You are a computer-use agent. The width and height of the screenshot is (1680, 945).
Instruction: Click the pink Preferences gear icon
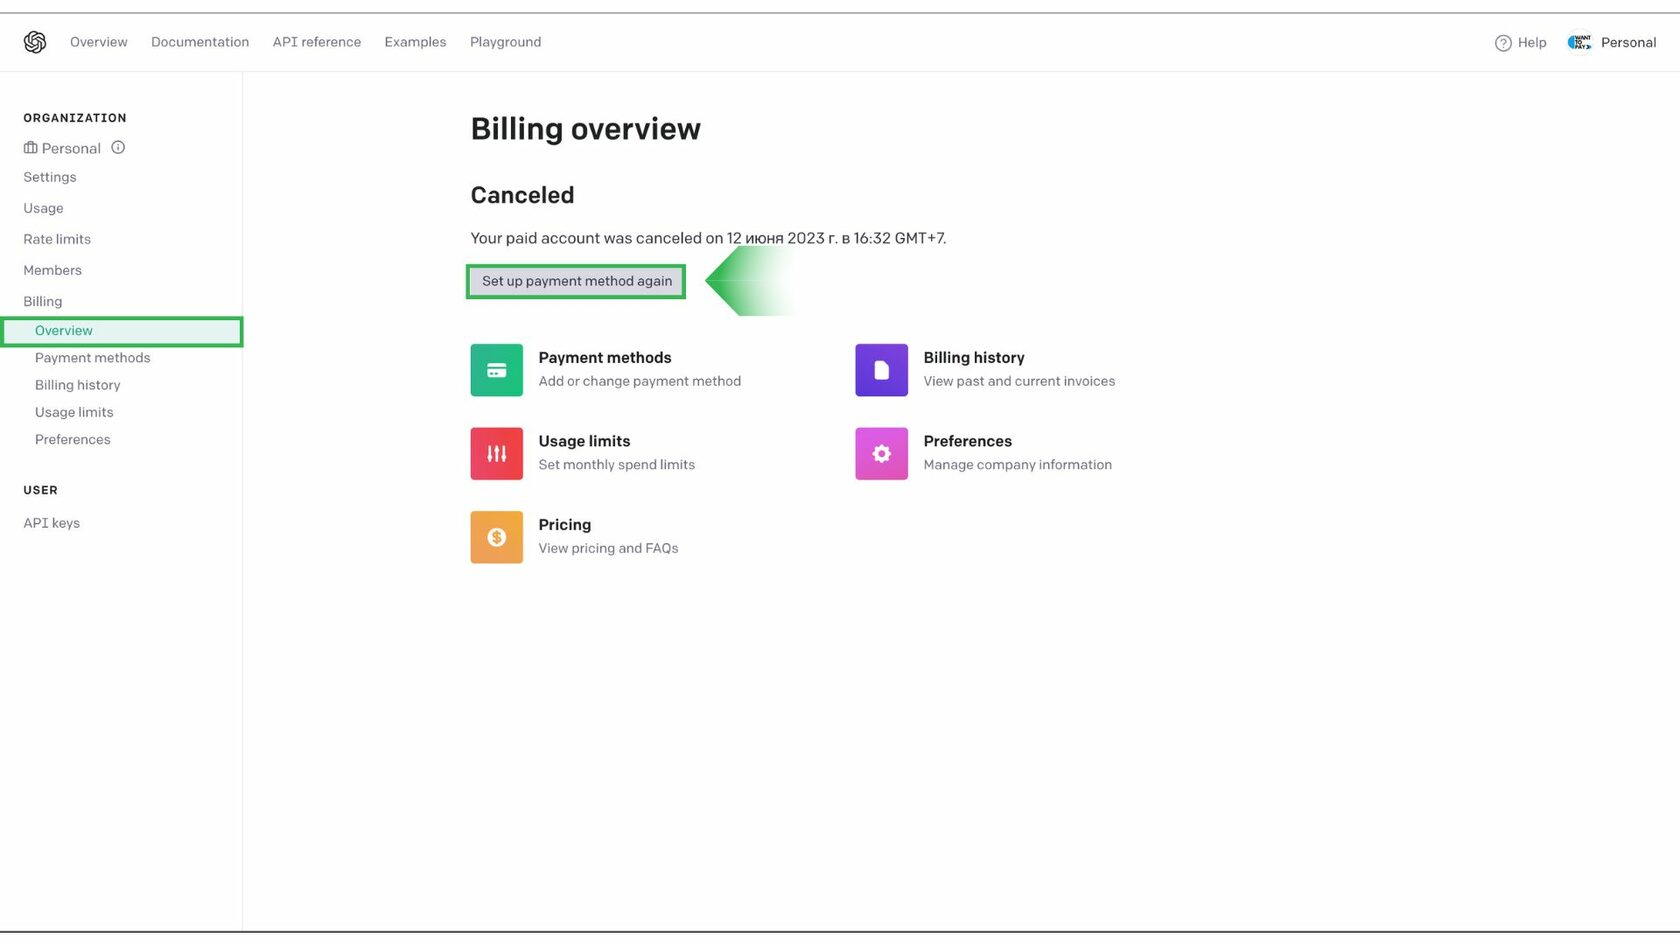click(x=881, y=454)
